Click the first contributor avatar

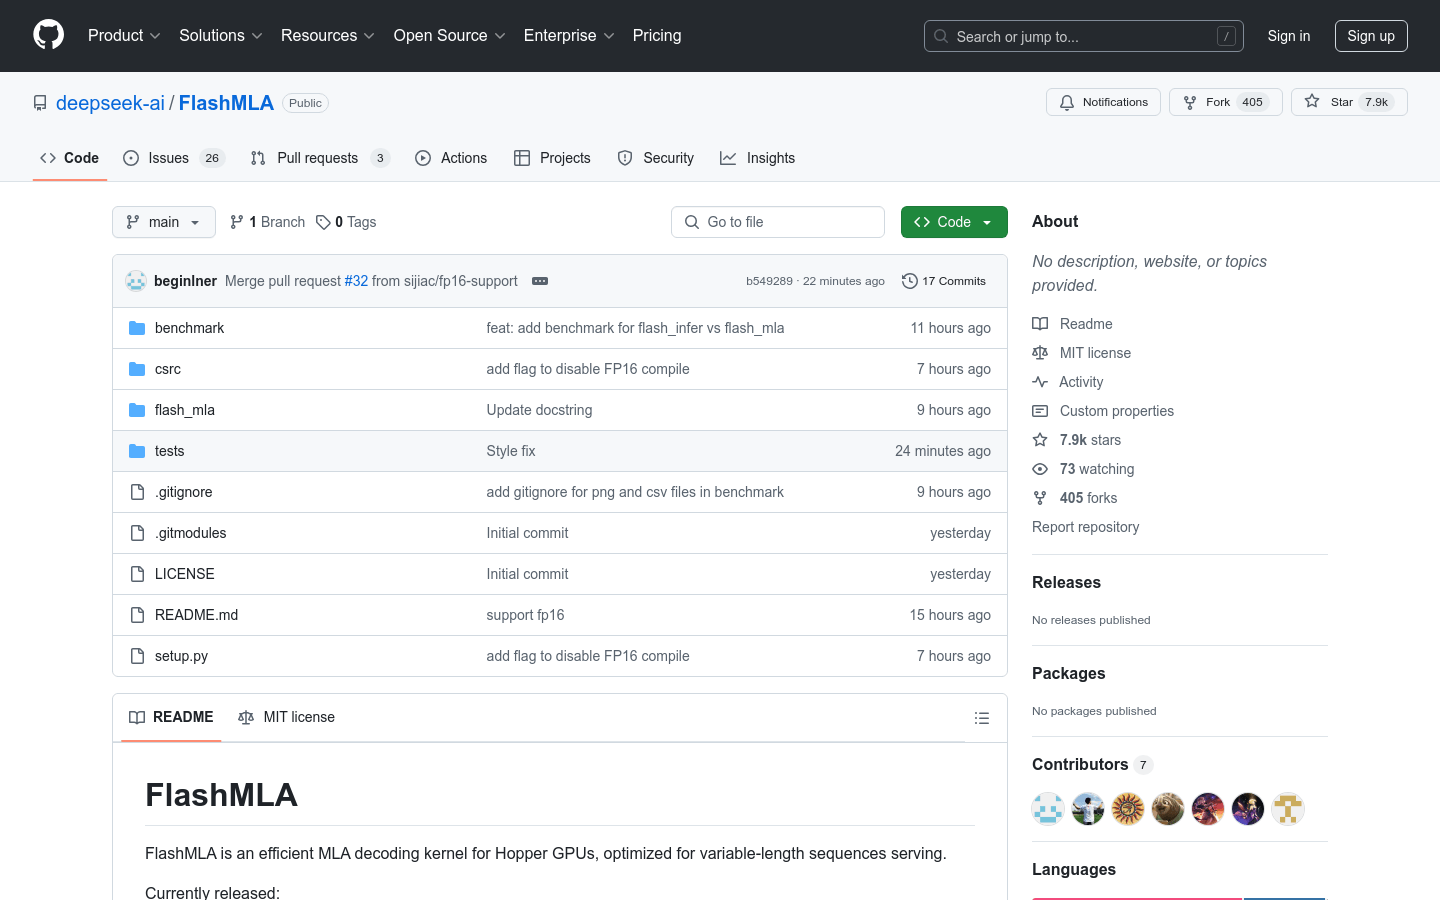click(1048, 809)
